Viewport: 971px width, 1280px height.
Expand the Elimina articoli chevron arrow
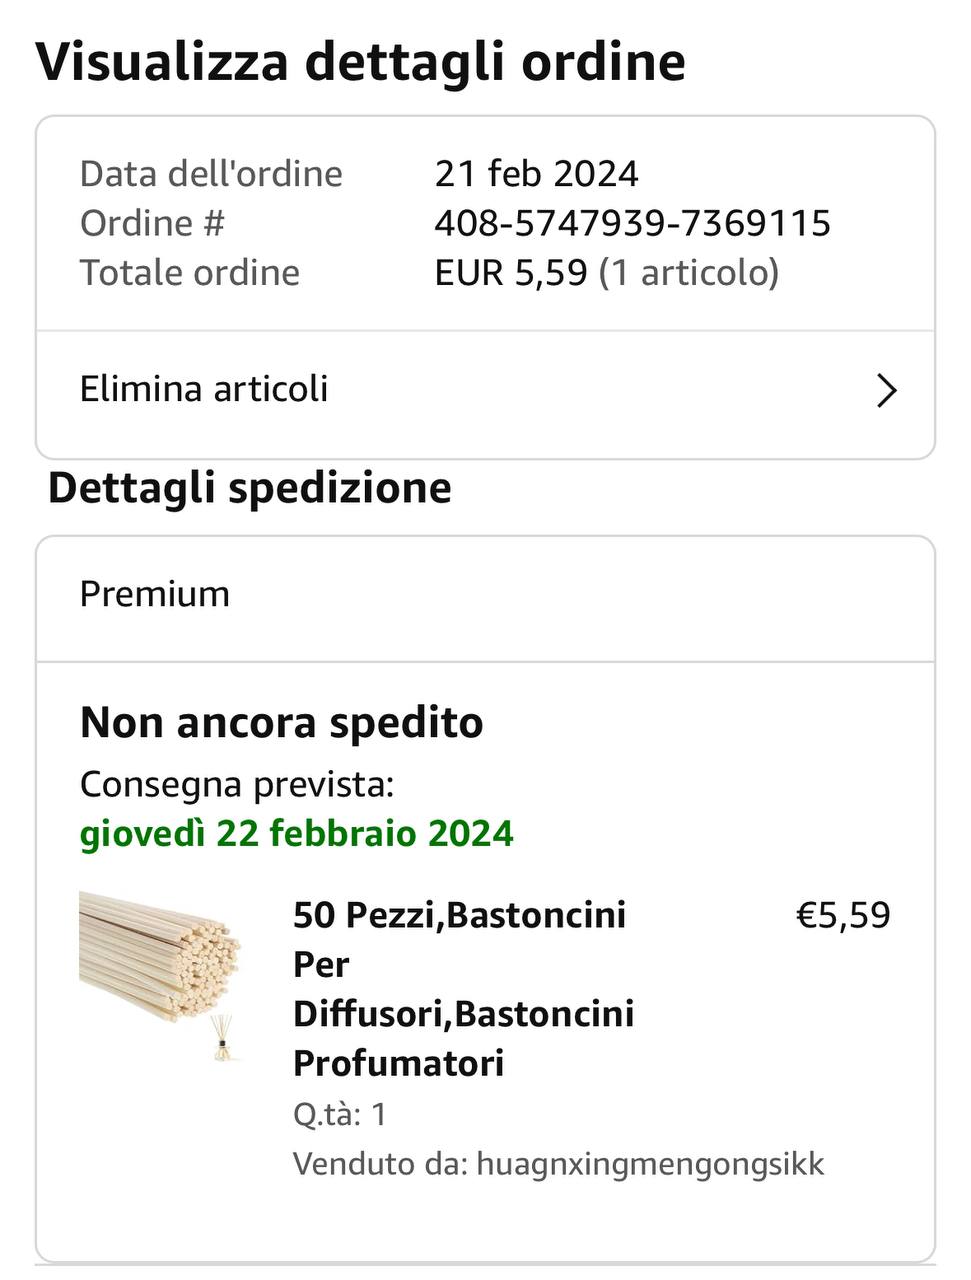(x=886, y=390)
